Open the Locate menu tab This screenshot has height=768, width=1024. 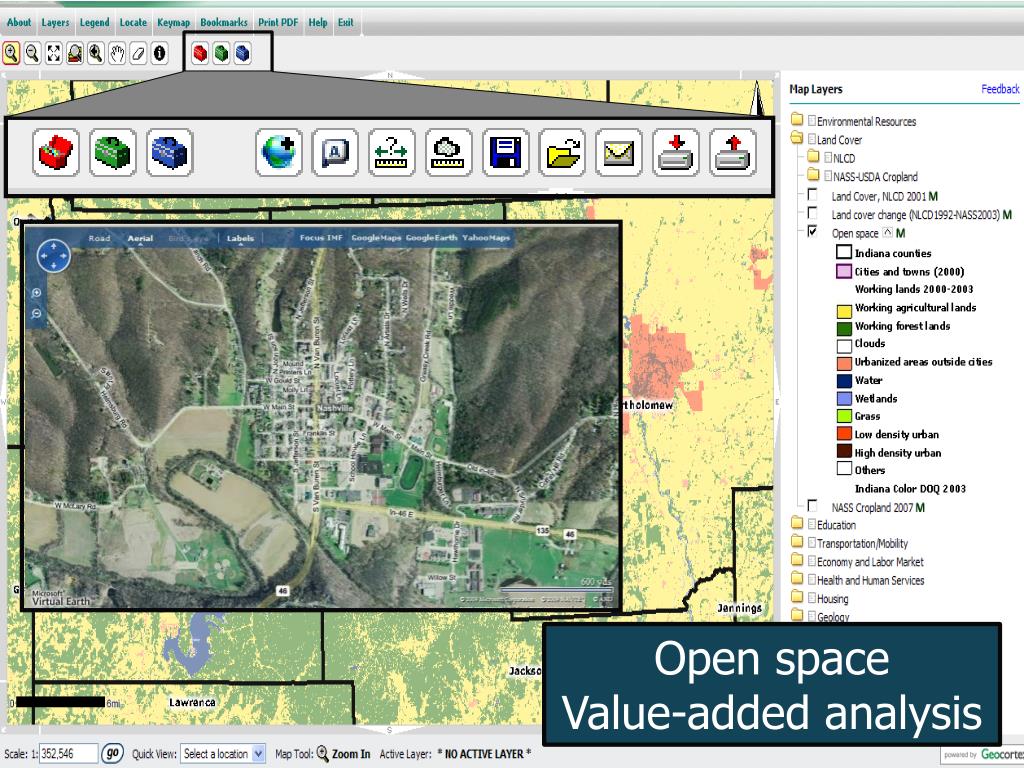[x=133, y=22]
